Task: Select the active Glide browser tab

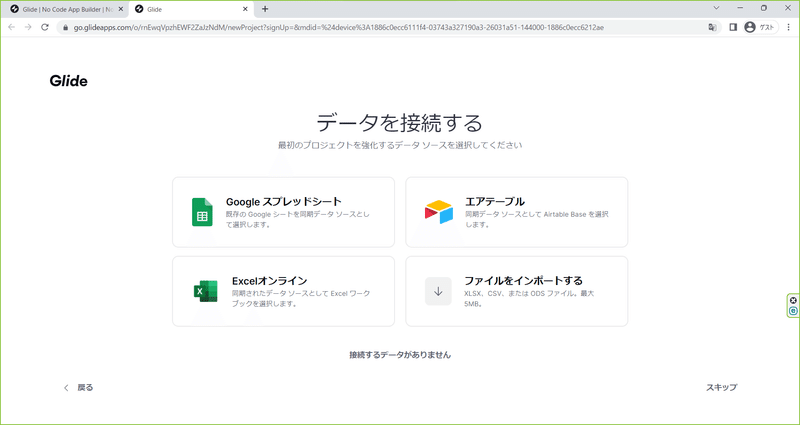Action: click(191, 9)
